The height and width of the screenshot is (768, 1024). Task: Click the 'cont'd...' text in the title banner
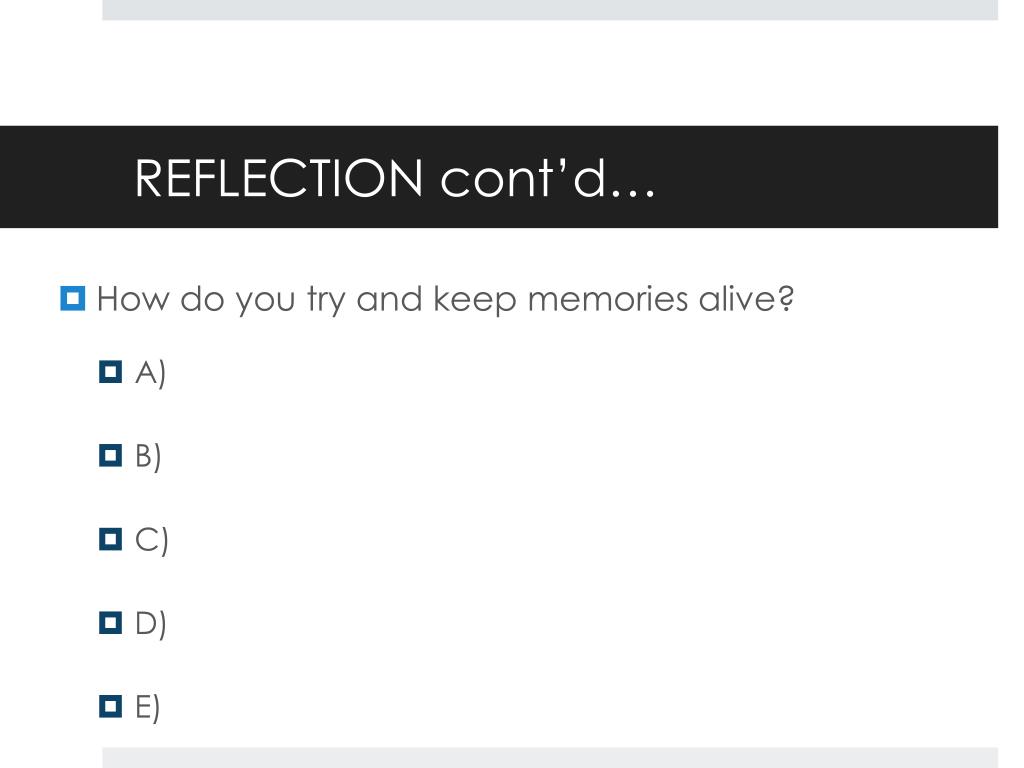(547, 178)
